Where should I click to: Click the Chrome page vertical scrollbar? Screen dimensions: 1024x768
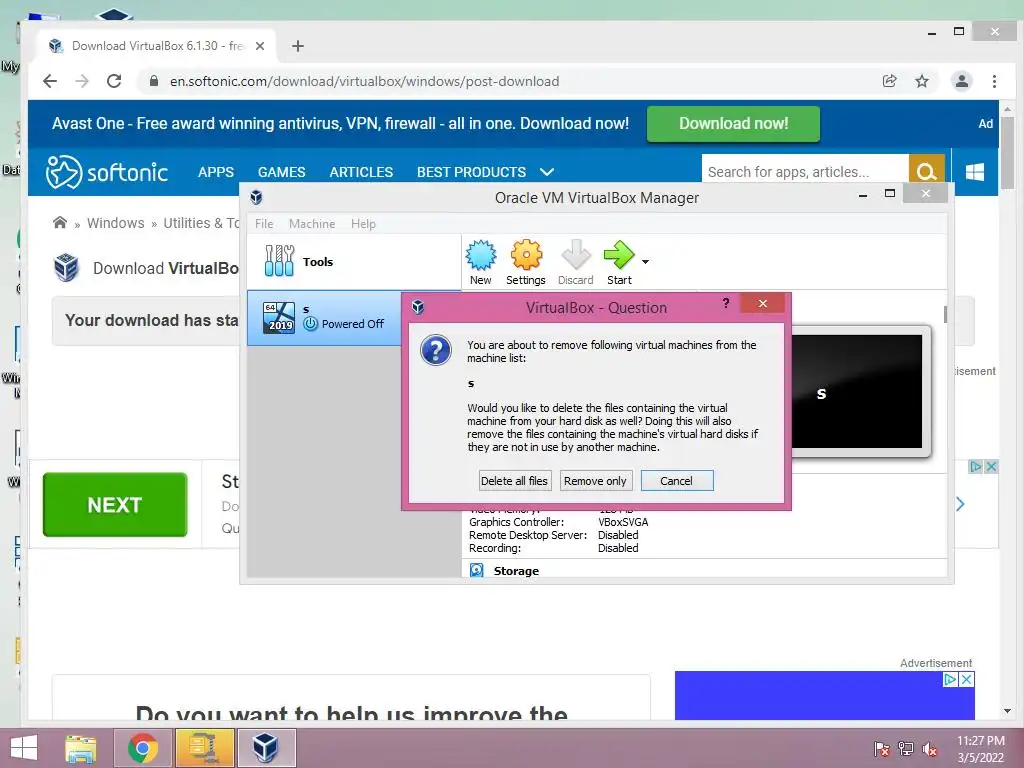point(1007,155)
